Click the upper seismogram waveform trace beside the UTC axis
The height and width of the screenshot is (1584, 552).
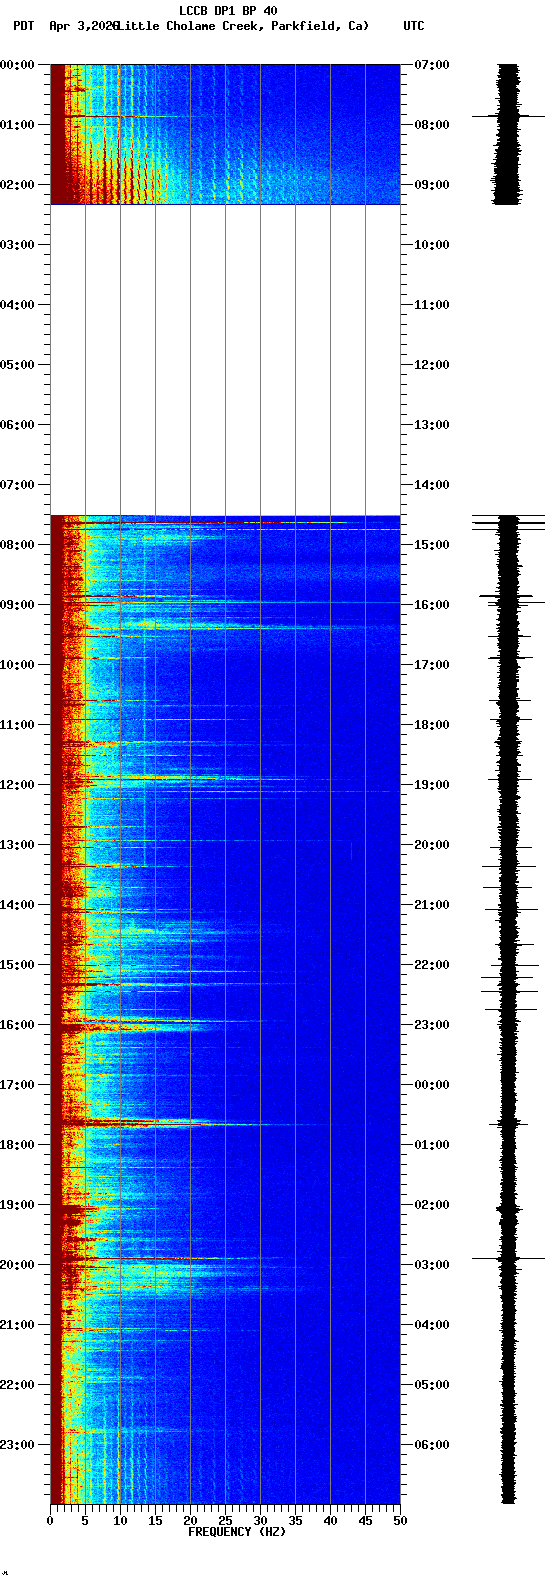(x=508, y=134)
